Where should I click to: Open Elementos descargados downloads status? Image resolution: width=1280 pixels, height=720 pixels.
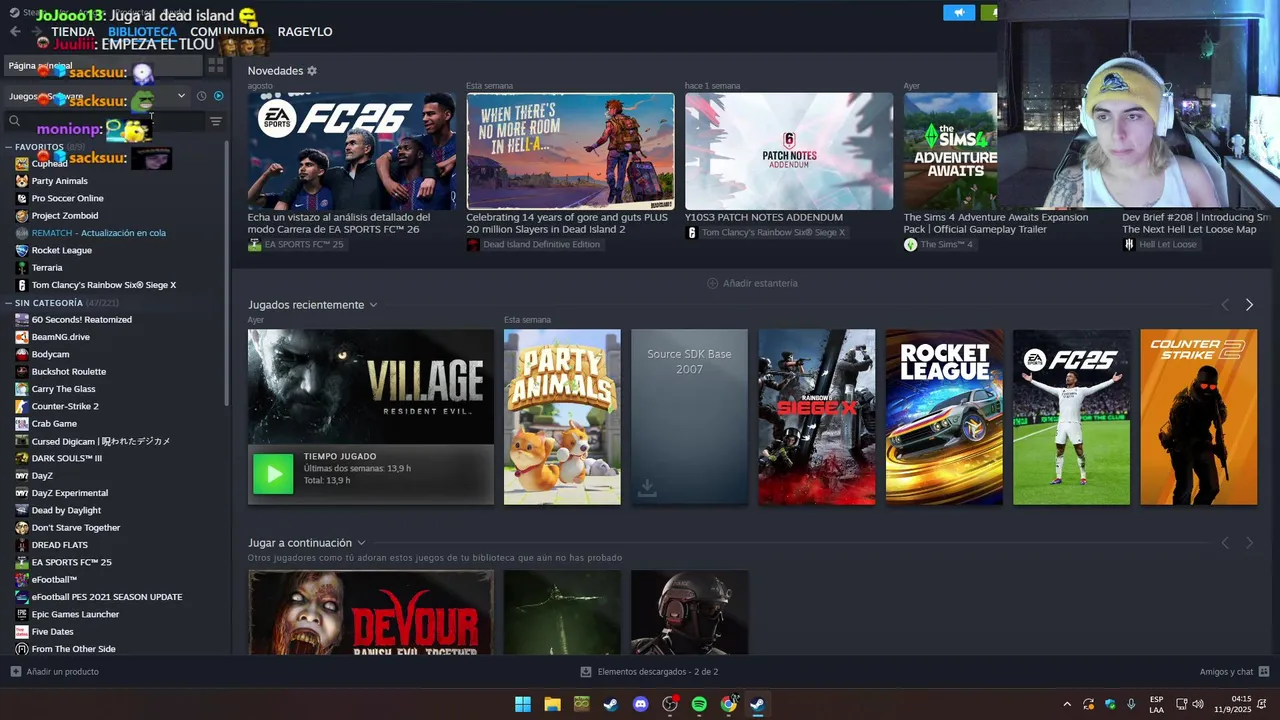649,672
